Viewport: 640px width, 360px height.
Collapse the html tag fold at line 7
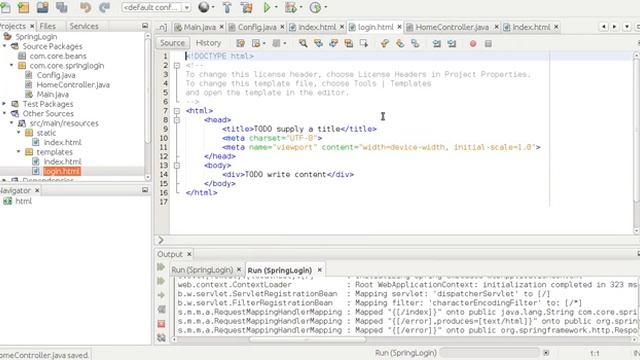(x=177, y=111)
